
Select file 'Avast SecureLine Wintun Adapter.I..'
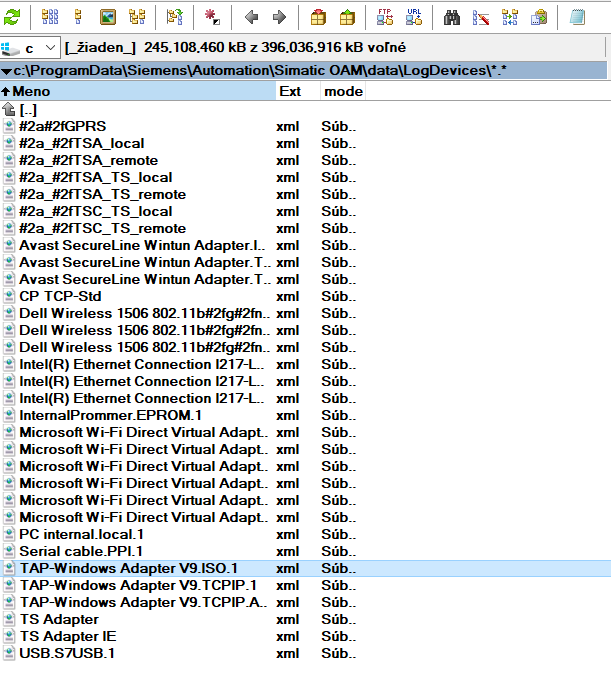pos(142,245)
